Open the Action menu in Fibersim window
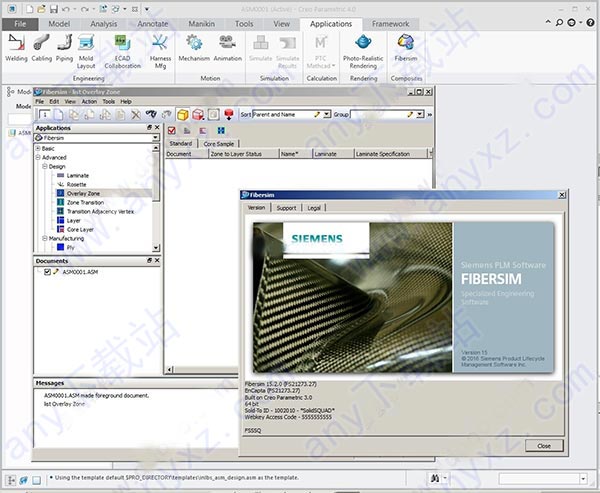 pyautogui.click(x=89, y=101)
